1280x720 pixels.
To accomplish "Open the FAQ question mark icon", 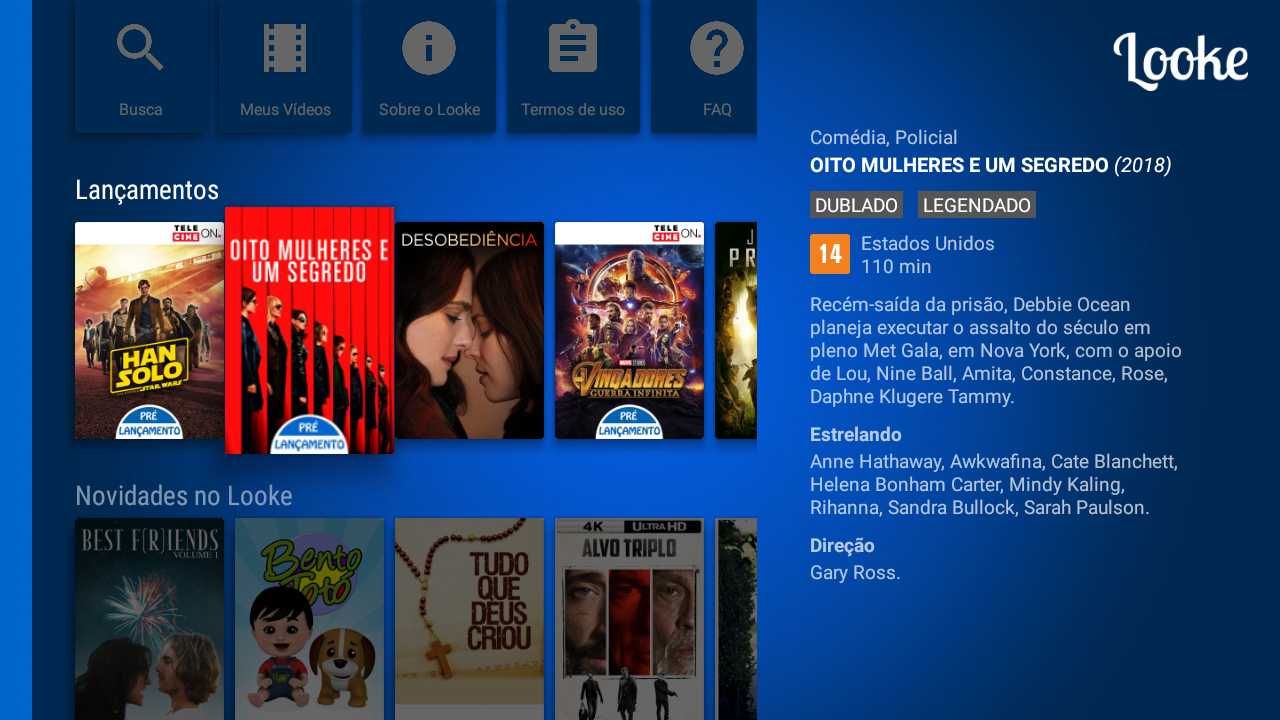I will coord(717,47).
